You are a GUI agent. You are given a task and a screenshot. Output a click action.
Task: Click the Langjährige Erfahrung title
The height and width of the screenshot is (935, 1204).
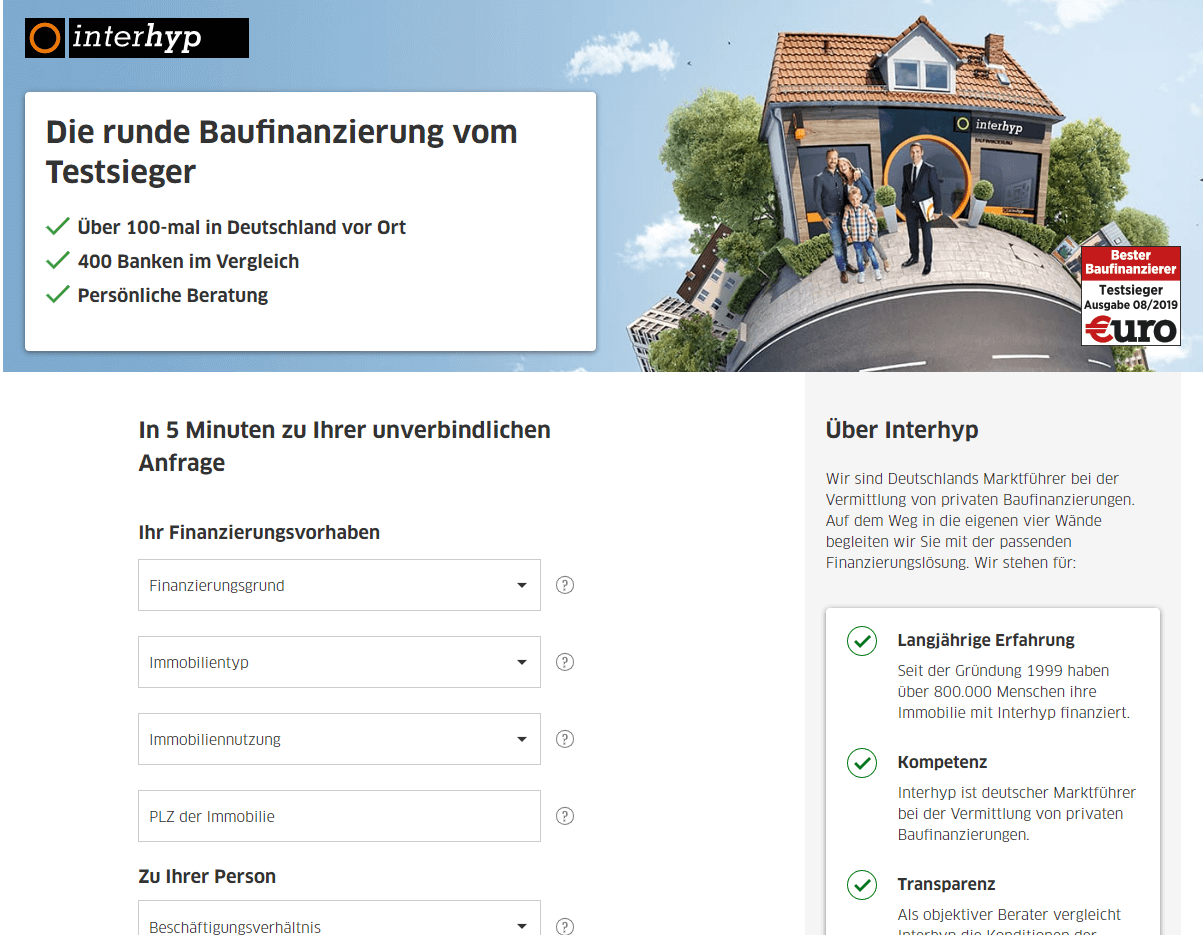[986, 640]
